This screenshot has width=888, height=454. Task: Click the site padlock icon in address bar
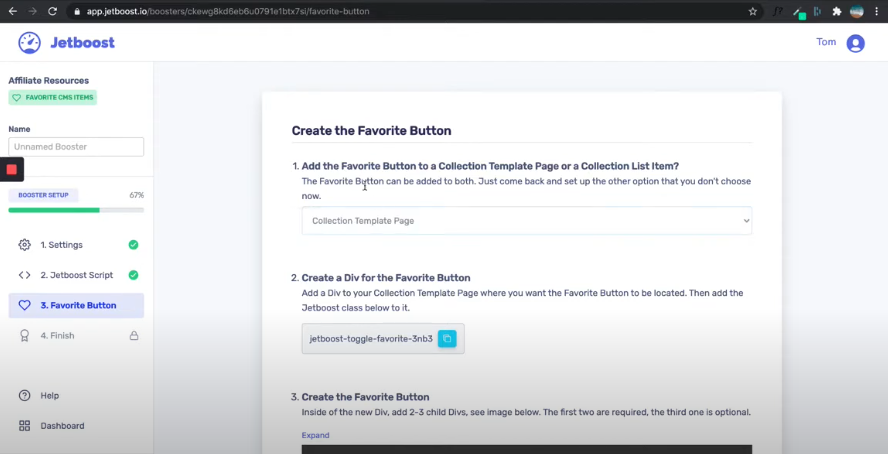click(x=77, y=11)
